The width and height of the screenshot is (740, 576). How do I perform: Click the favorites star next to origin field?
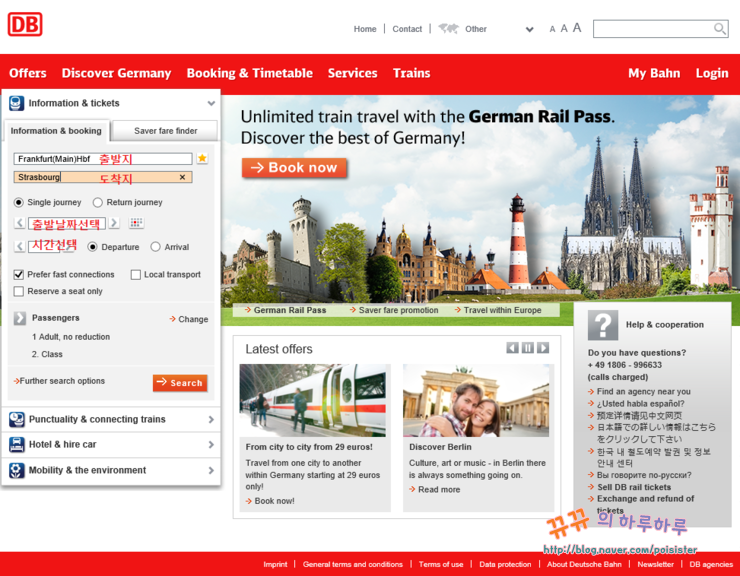202,158
